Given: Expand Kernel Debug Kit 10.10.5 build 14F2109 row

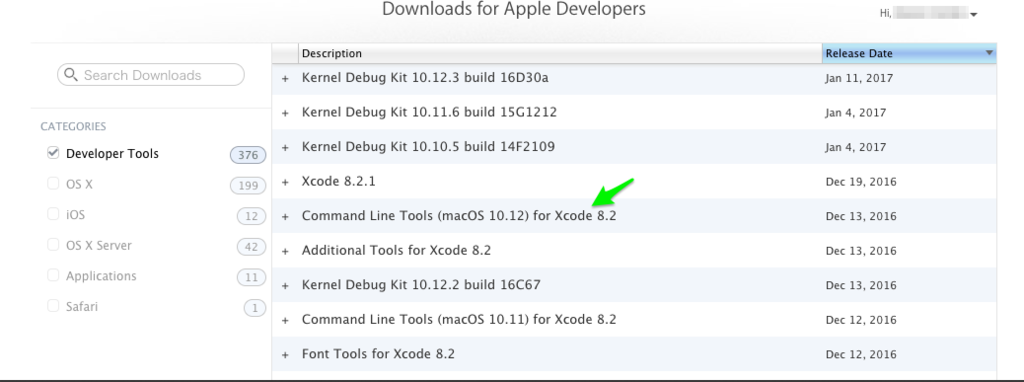Looking at the screenshot, I should [285, 148].
